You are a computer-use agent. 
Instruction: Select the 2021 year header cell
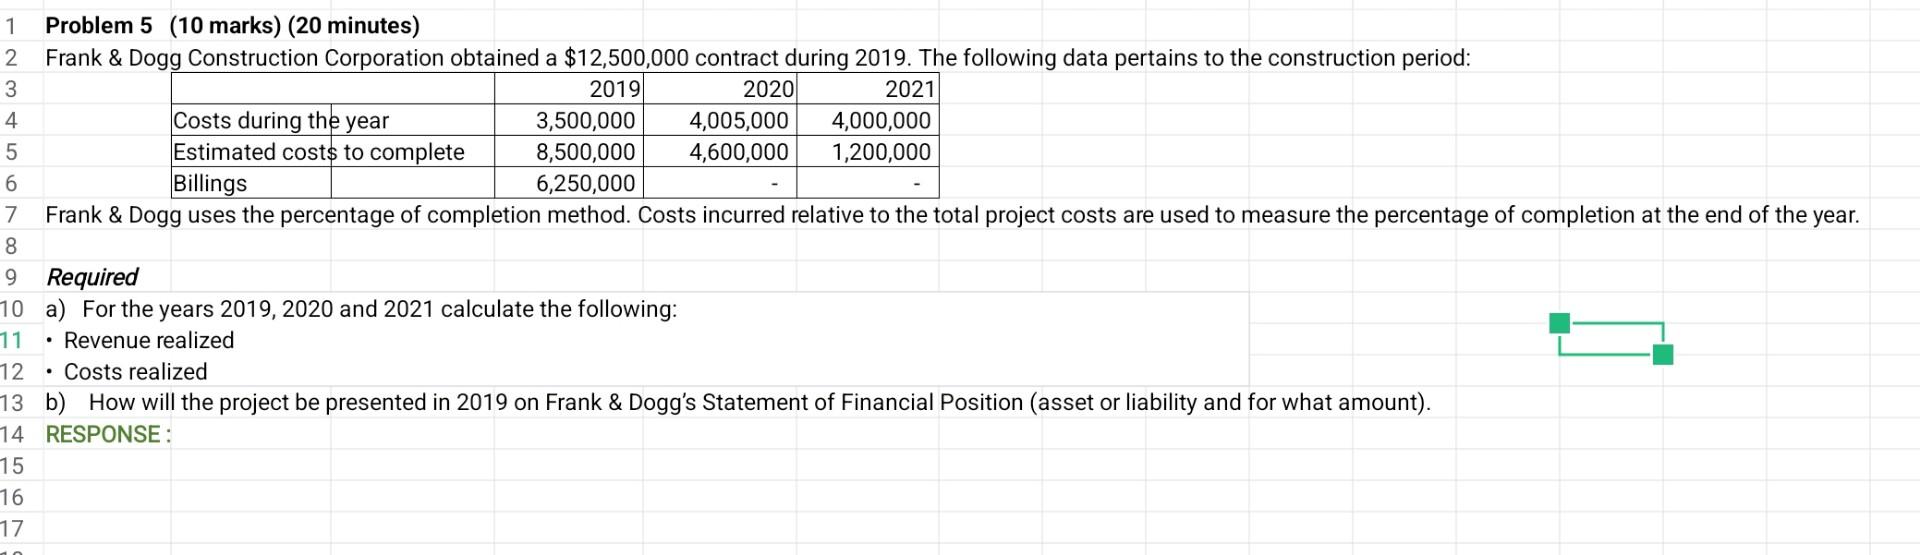[x=867, y=89]
